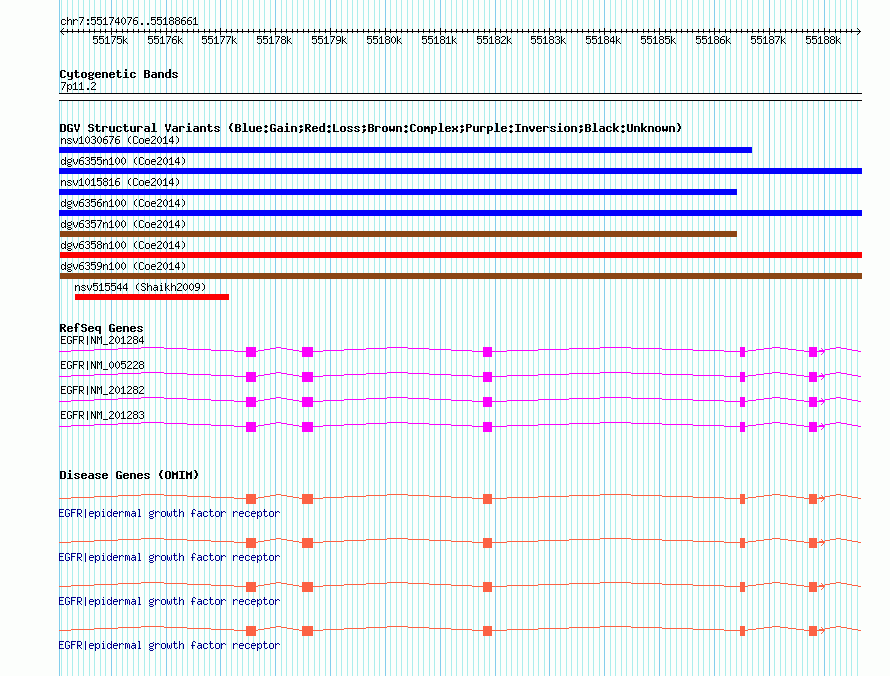Click the Disease Genes (OMIM) track title
The image size is (890, 676).
129,475
